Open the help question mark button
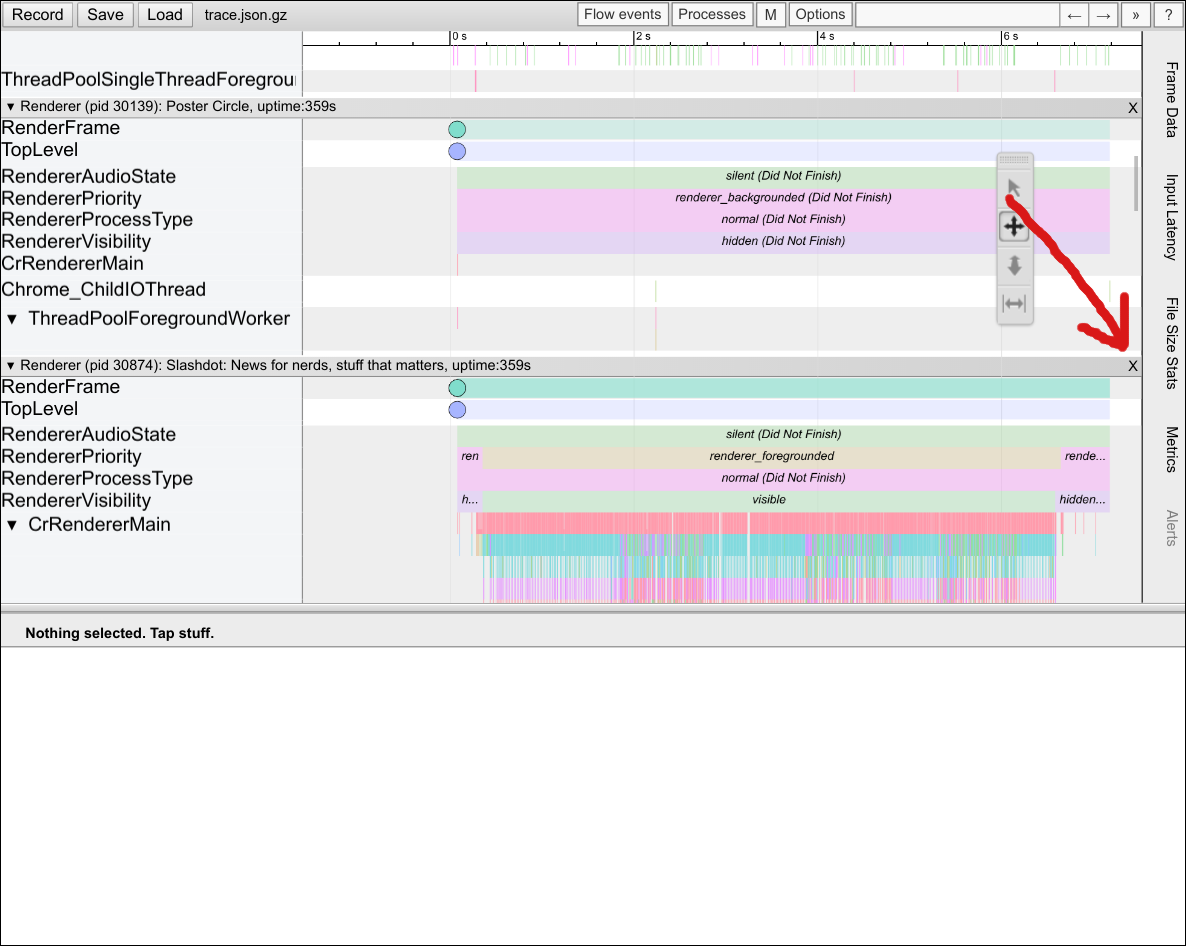 click(1167, 15)
